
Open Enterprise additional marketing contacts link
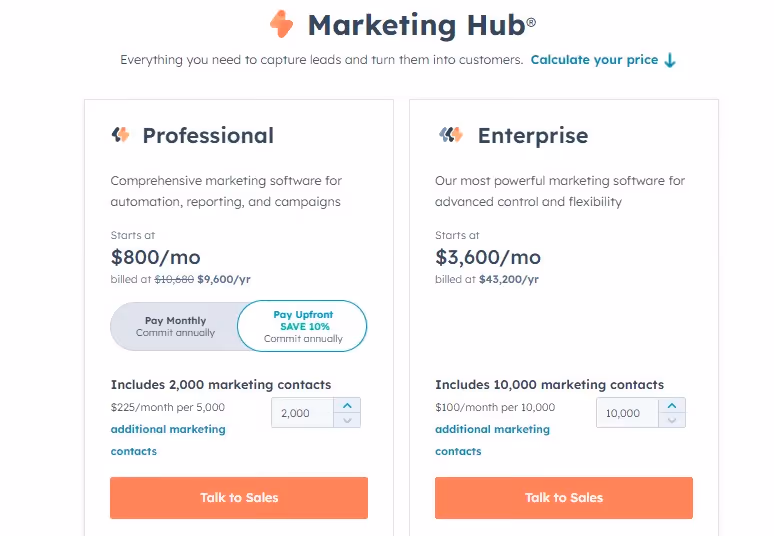[492, 440]
